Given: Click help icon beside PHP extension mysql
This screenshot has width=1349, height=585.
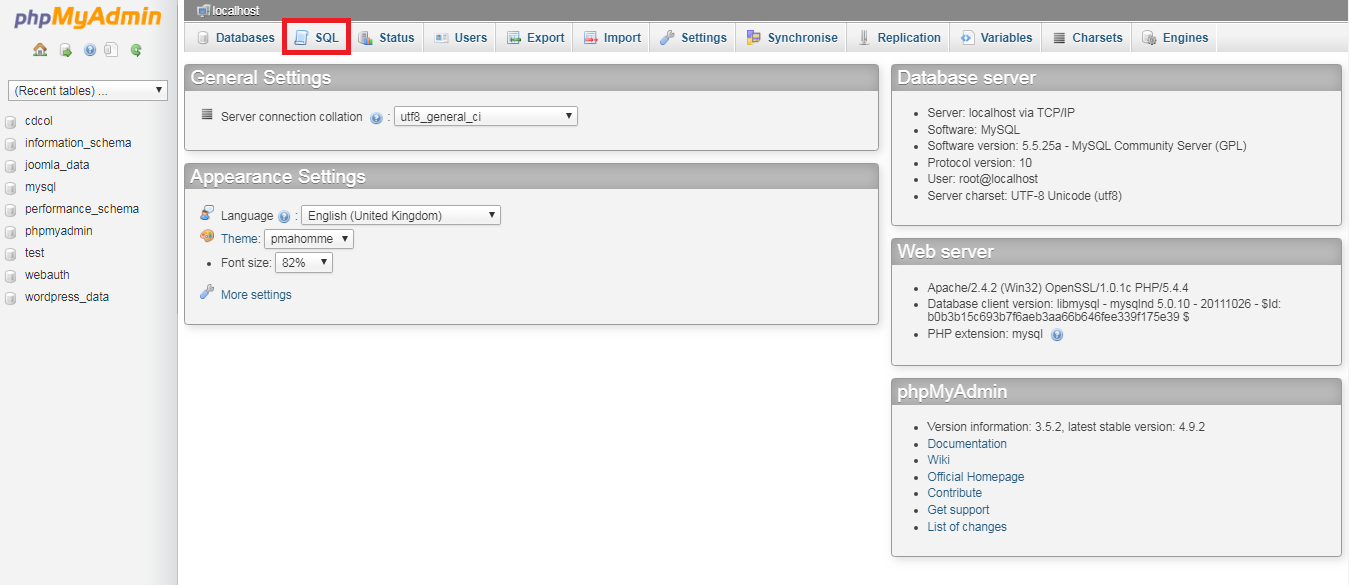Looking at the screenshot, I should click(x=1057, y=335).
